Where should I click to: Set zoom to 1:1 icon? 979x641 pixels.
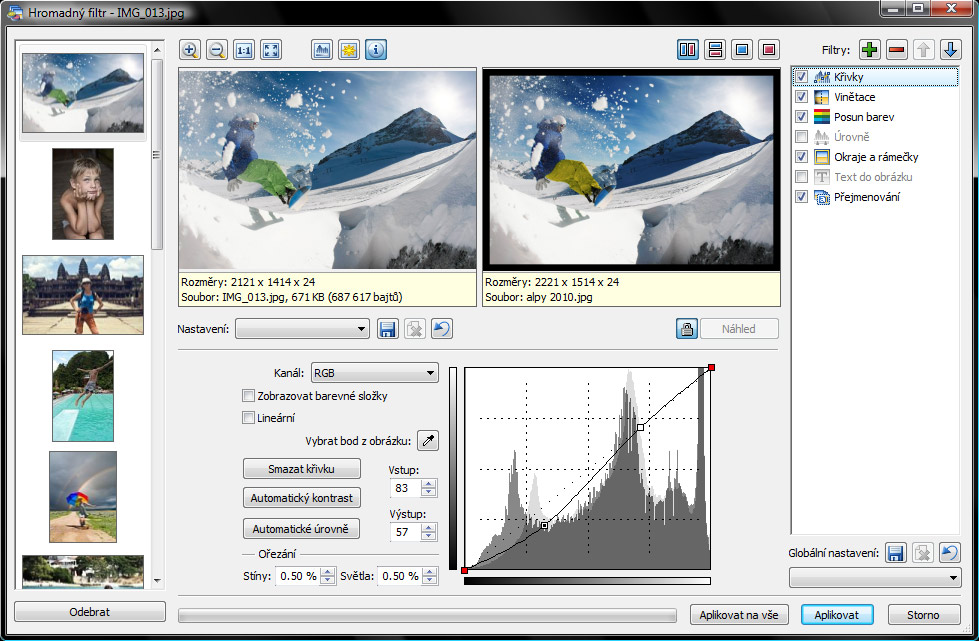244,50
